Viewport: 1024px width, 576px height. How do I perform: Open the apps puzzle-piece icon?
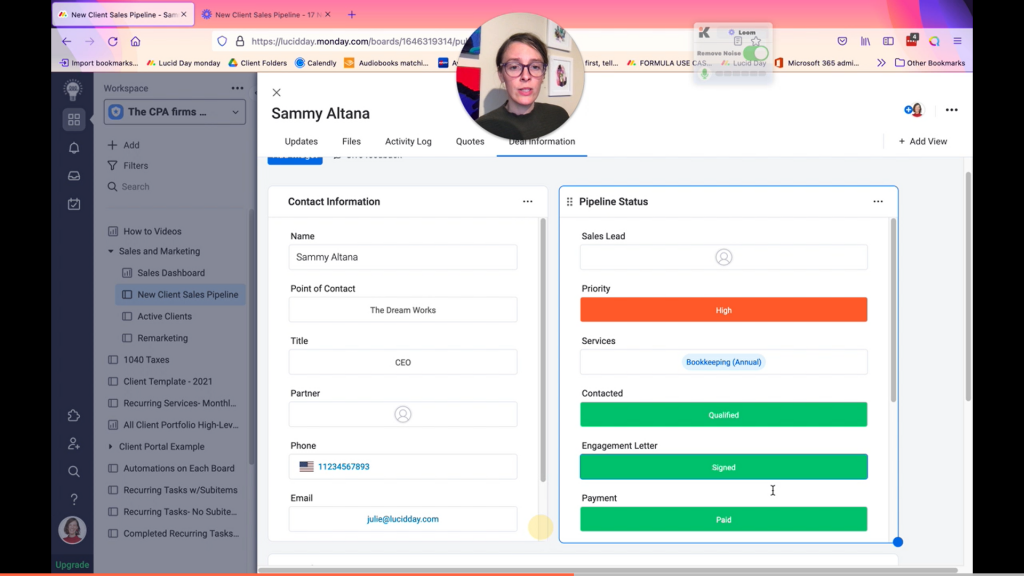(74, 415)
